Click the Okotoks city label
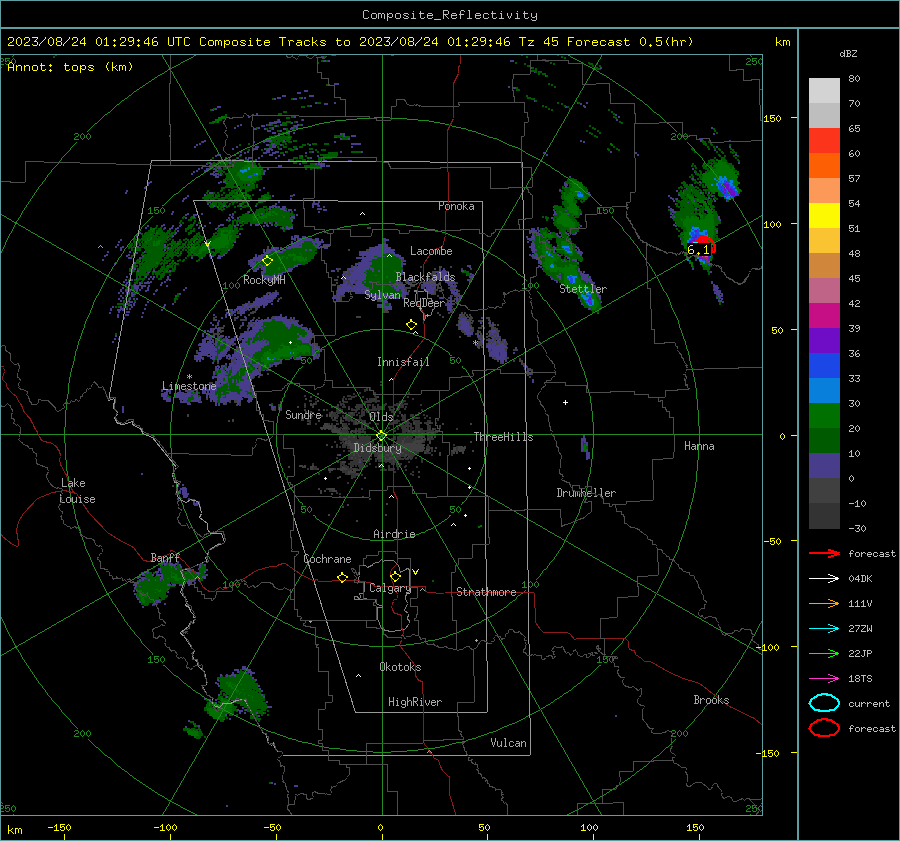900x841 pixels. (x=400, y=667)
